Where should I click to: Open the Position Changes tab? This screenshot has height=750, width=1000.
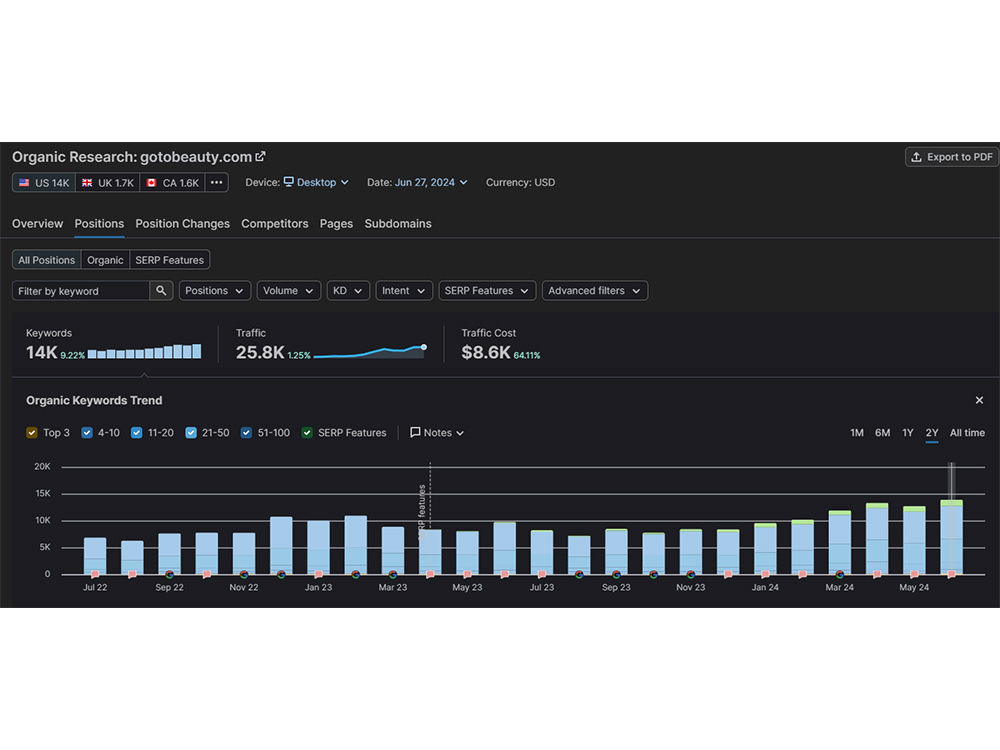(182, 224)
